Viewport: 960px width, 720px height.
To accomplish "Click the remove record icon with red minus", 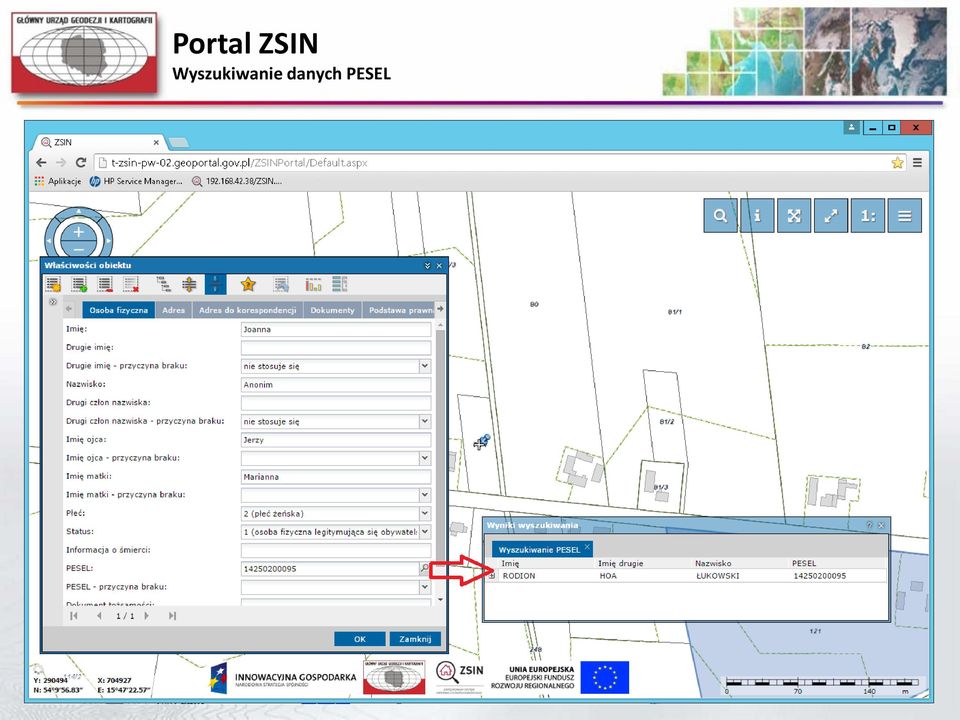I will [105, 284].
